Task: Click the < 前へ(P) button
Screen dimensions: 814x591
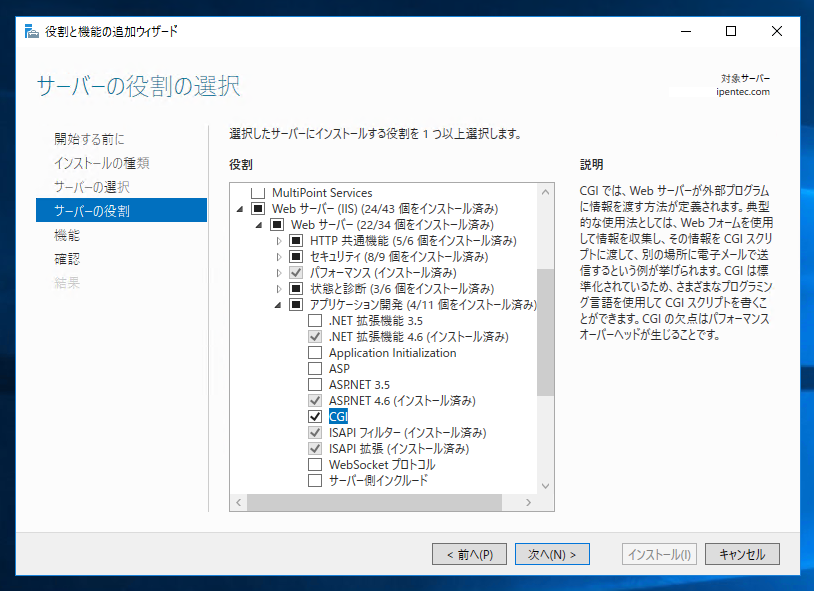Action: pyautogui.click(x=469, y=554)
